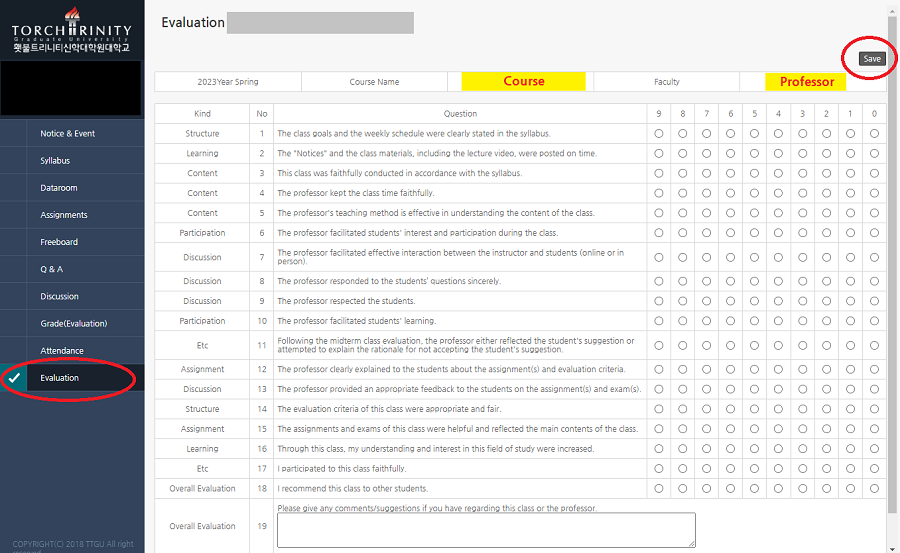Open Grade(Evaluation) page
The width and height of the screenshot is (900, 553).
(73, 323)
